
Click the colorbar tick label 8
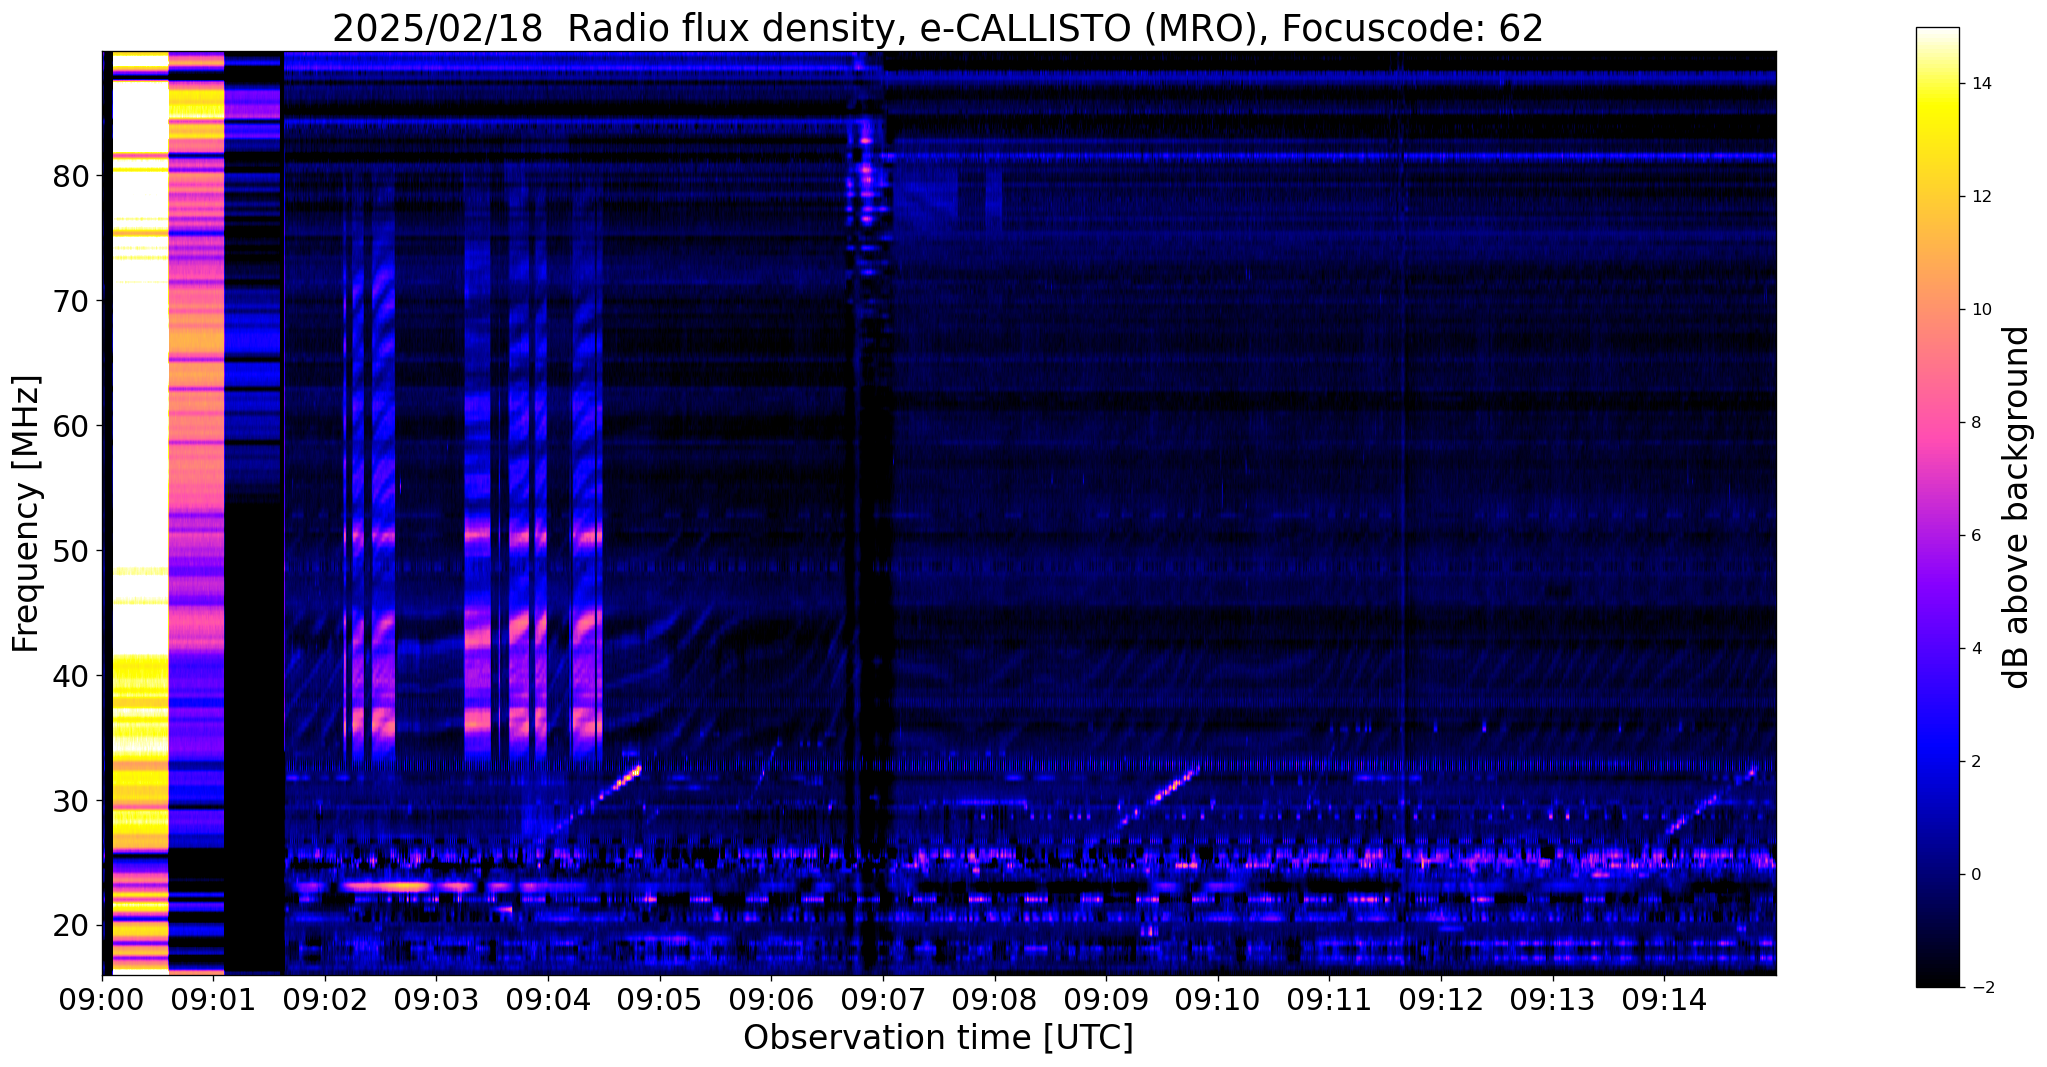1975,423
